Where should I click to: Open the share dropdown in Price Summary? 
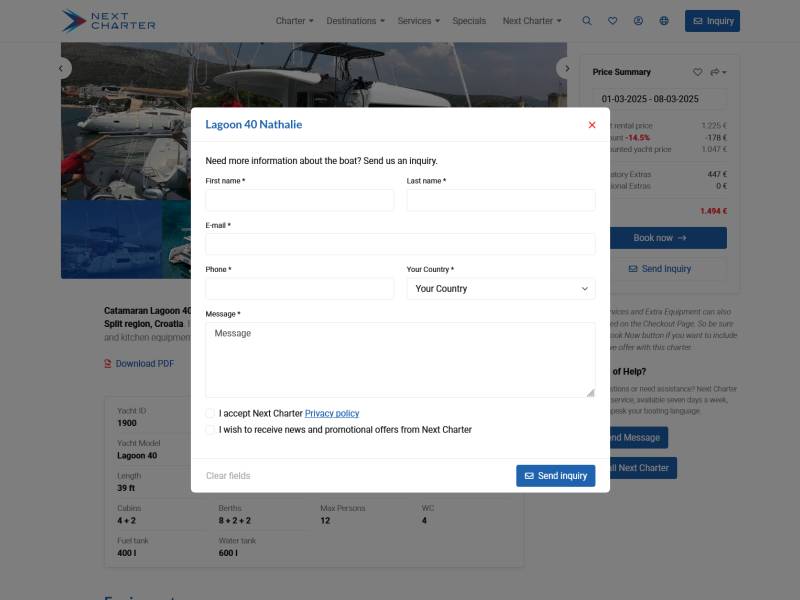718,72
